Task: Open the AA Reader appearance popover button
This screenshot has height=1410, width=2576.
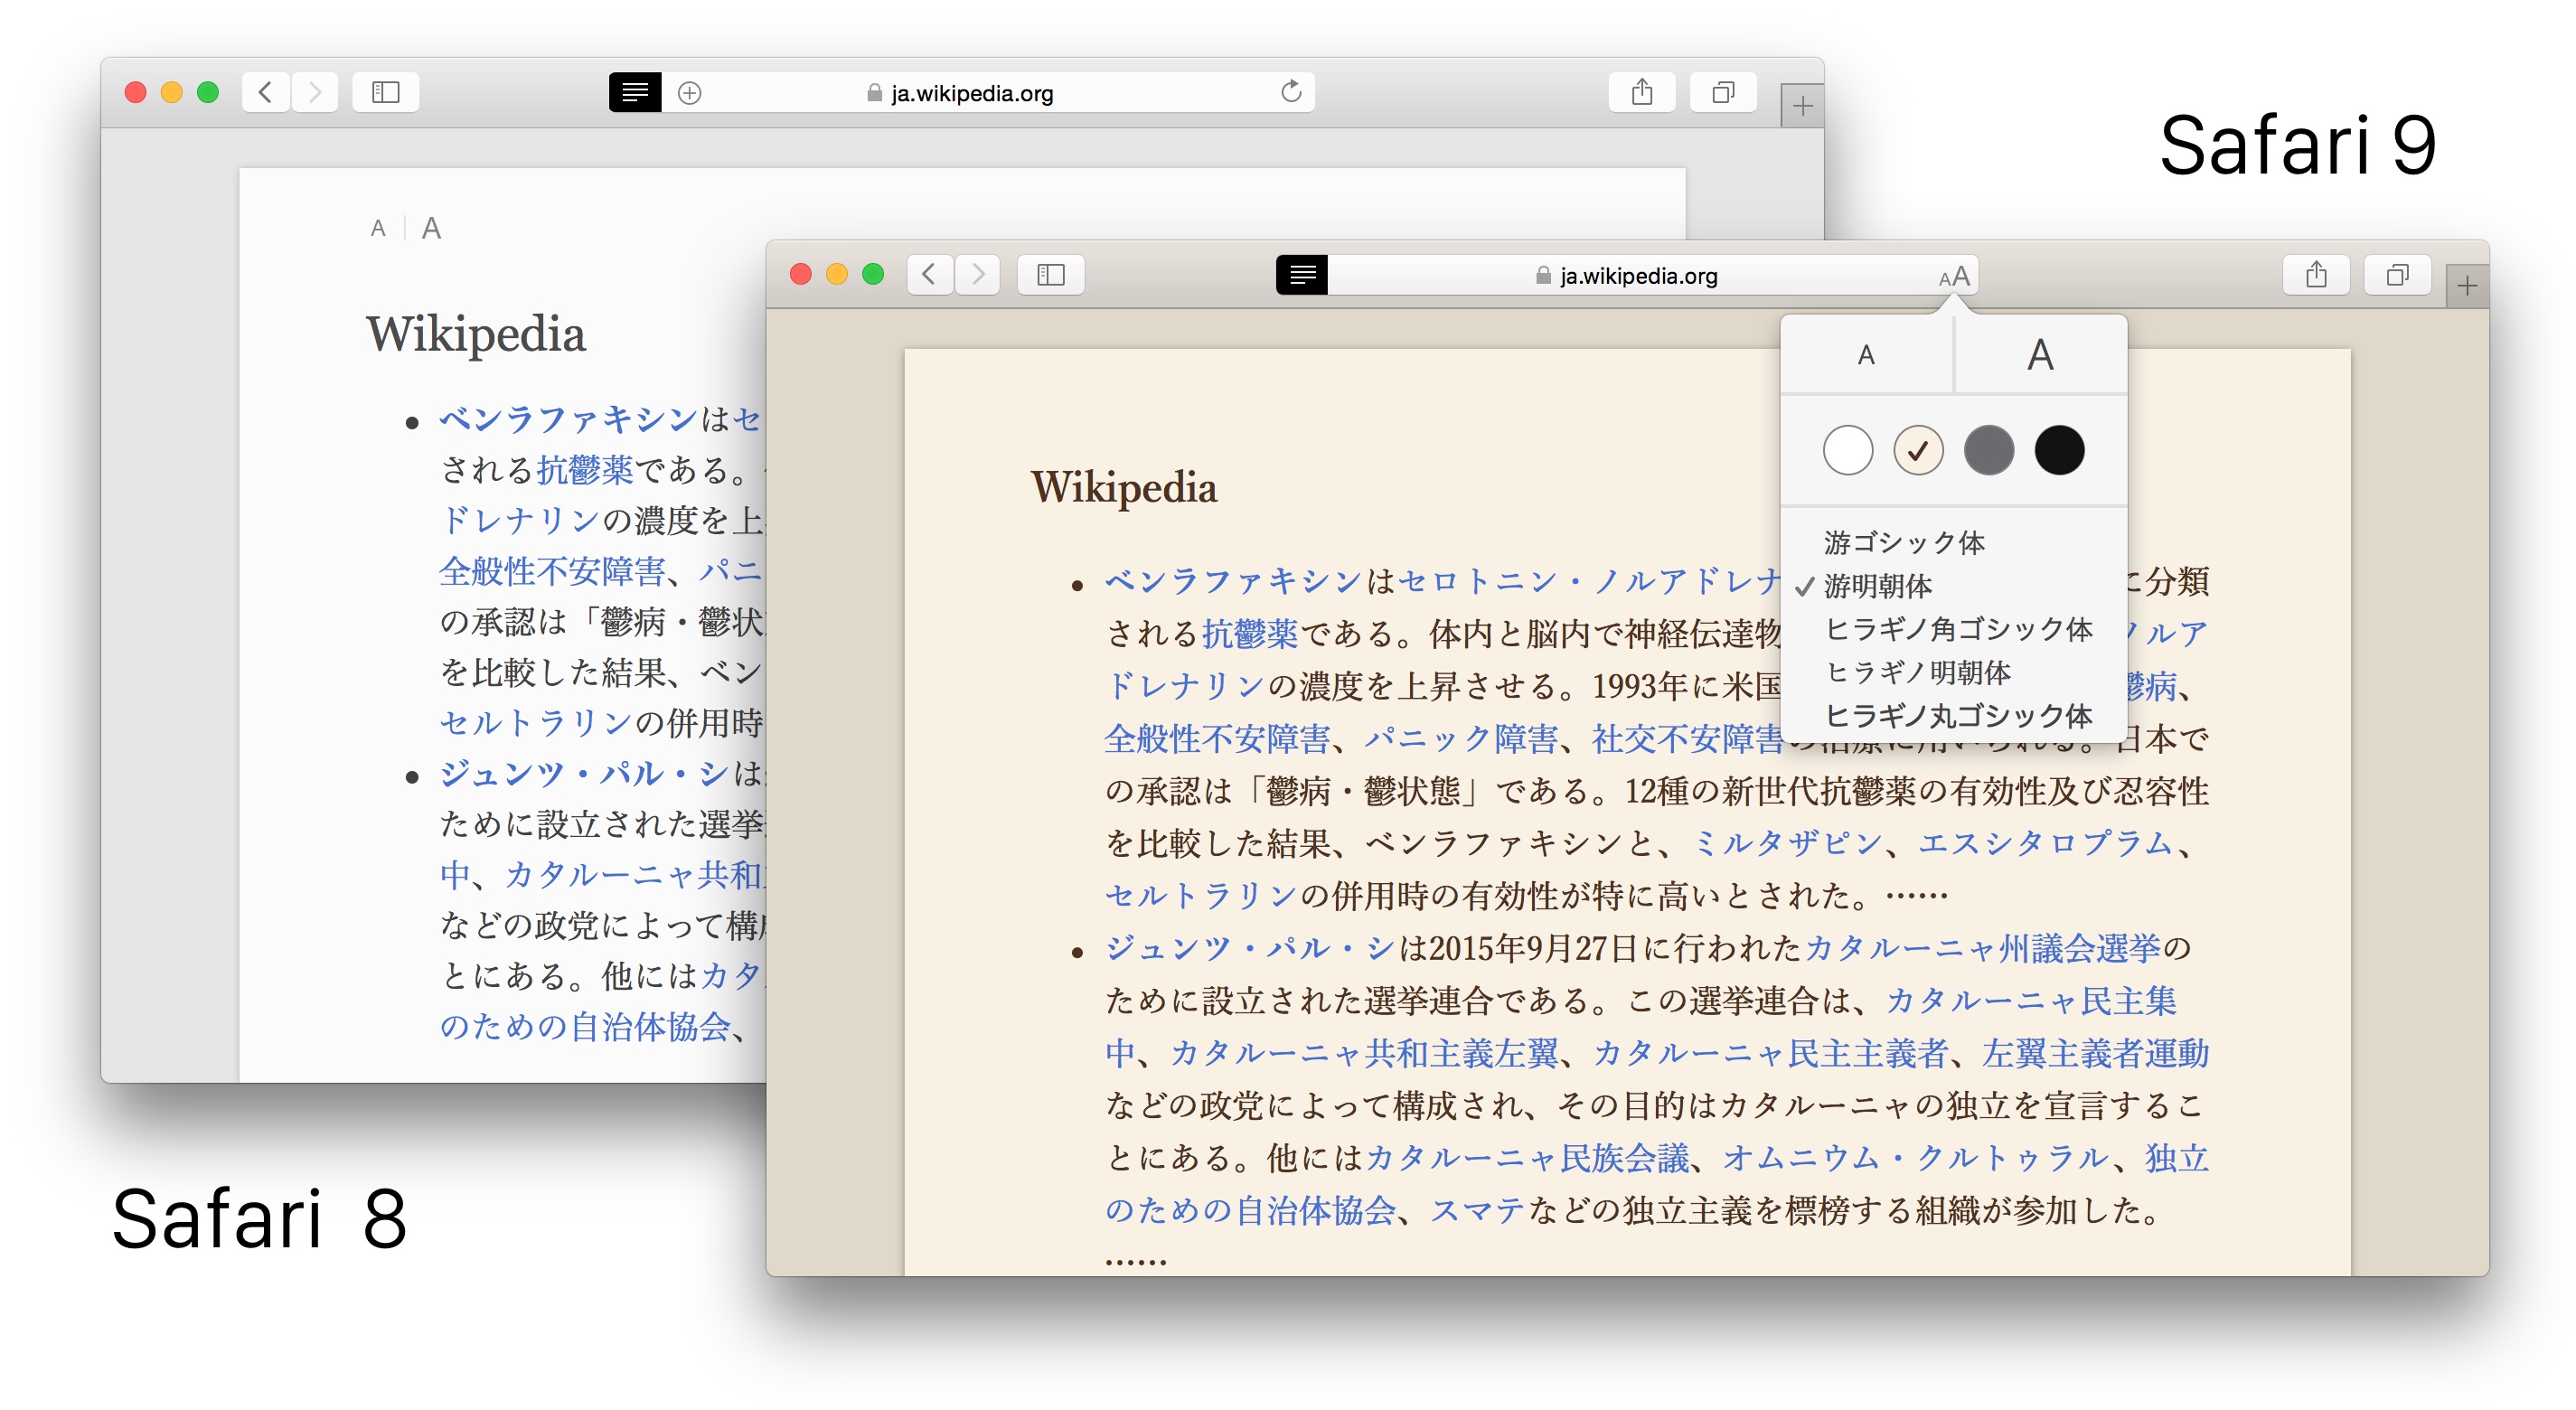Action: click(1954, 276)
